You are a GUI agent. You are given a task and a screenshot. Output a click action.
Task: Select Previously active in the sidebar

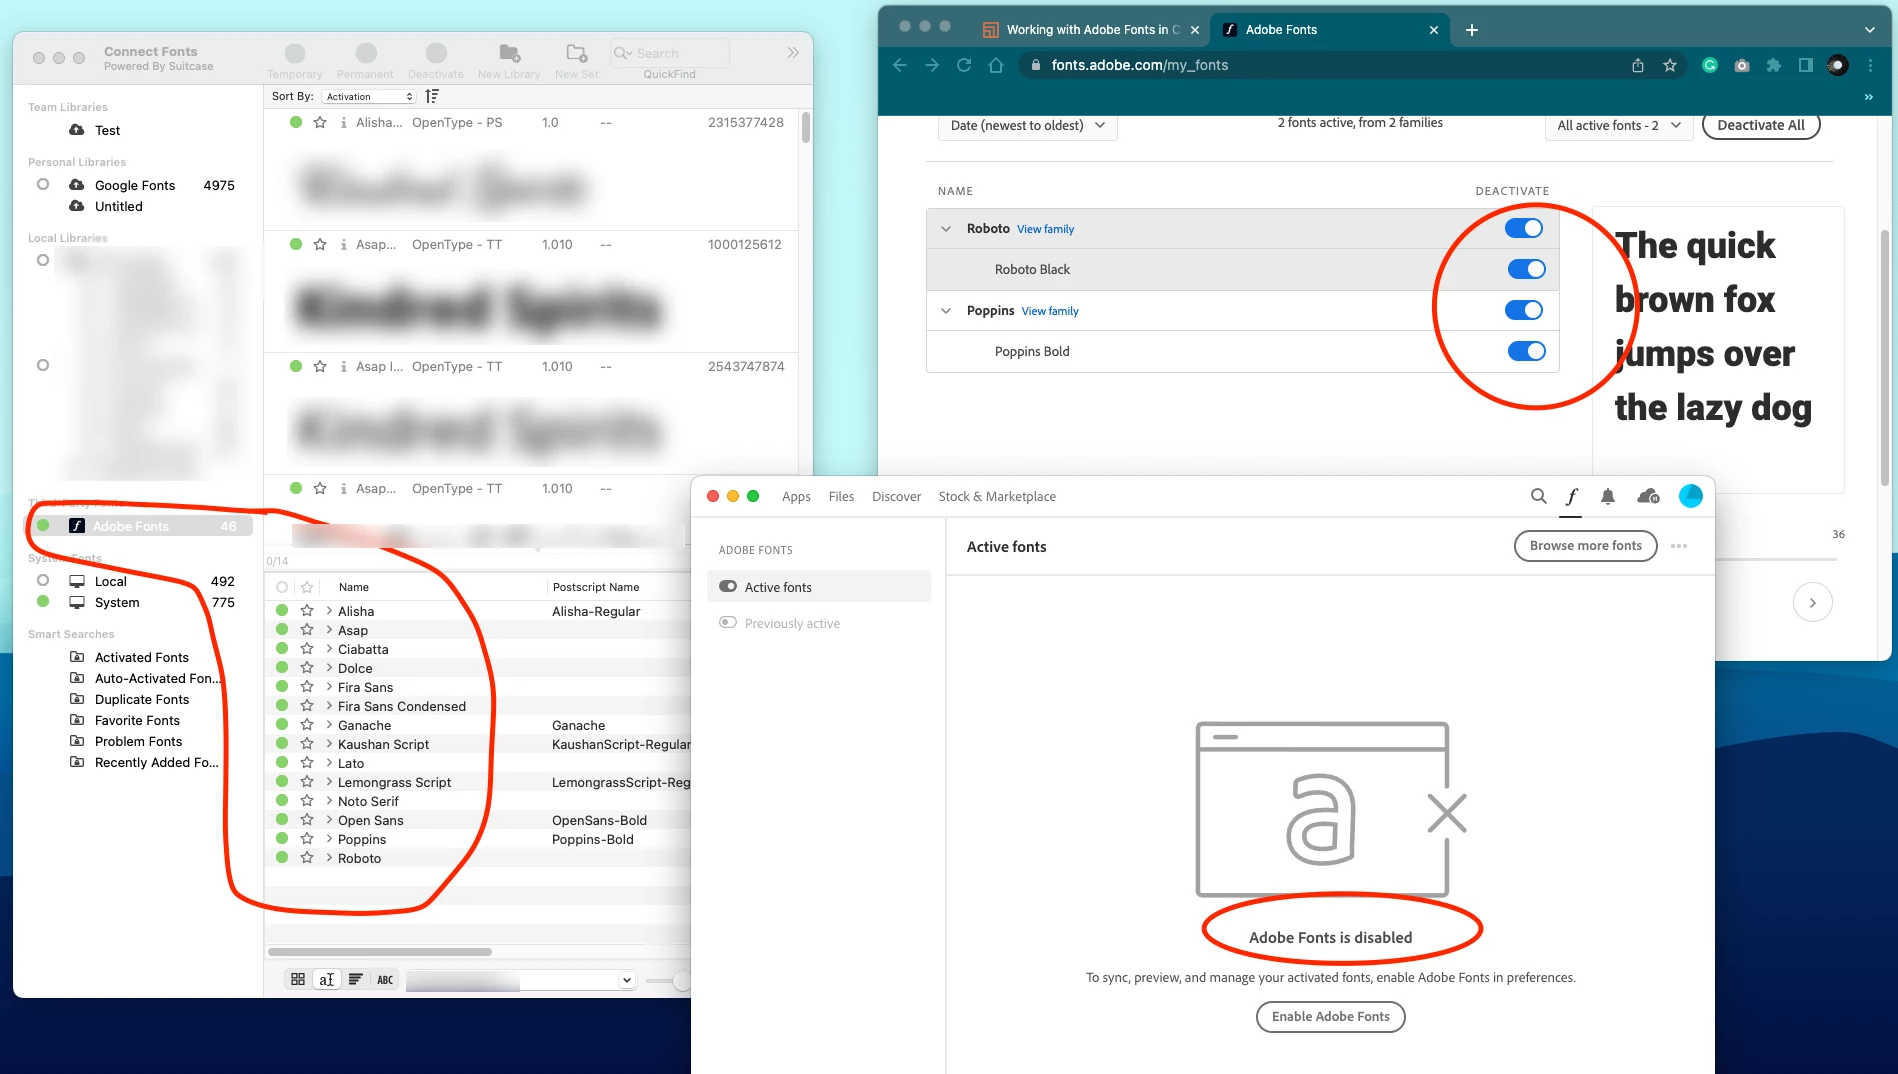pyautogui.click(x=792, y=623)
